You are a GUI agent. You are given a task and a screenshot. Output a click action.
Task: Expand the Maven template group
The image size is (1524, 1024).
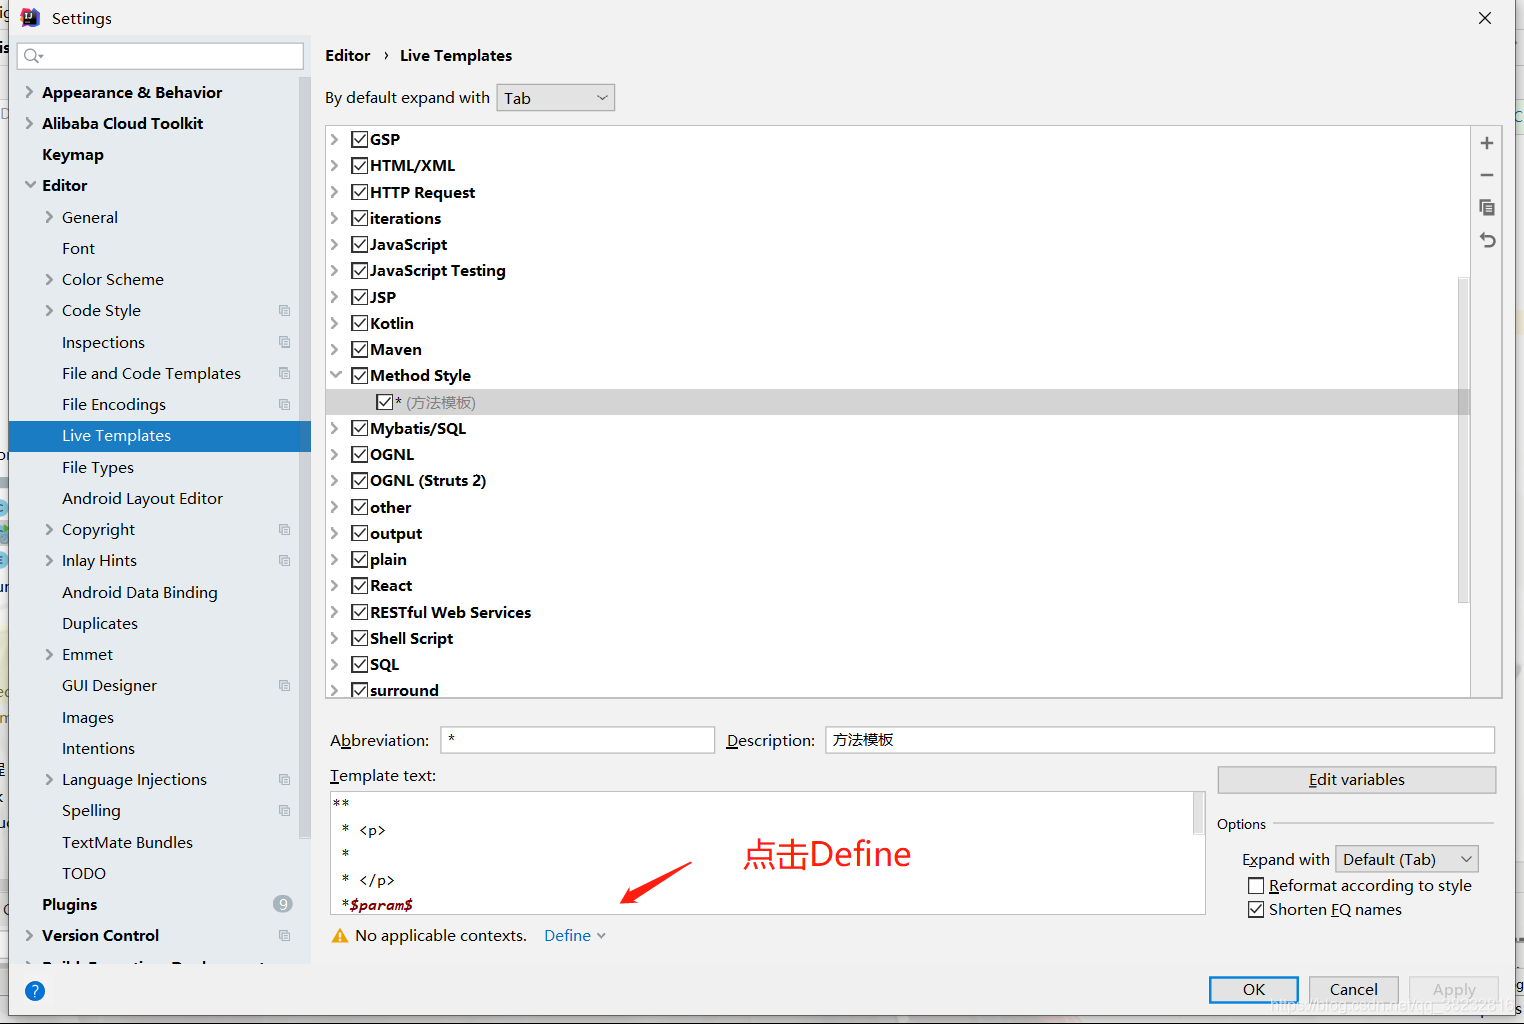point(336,349)
